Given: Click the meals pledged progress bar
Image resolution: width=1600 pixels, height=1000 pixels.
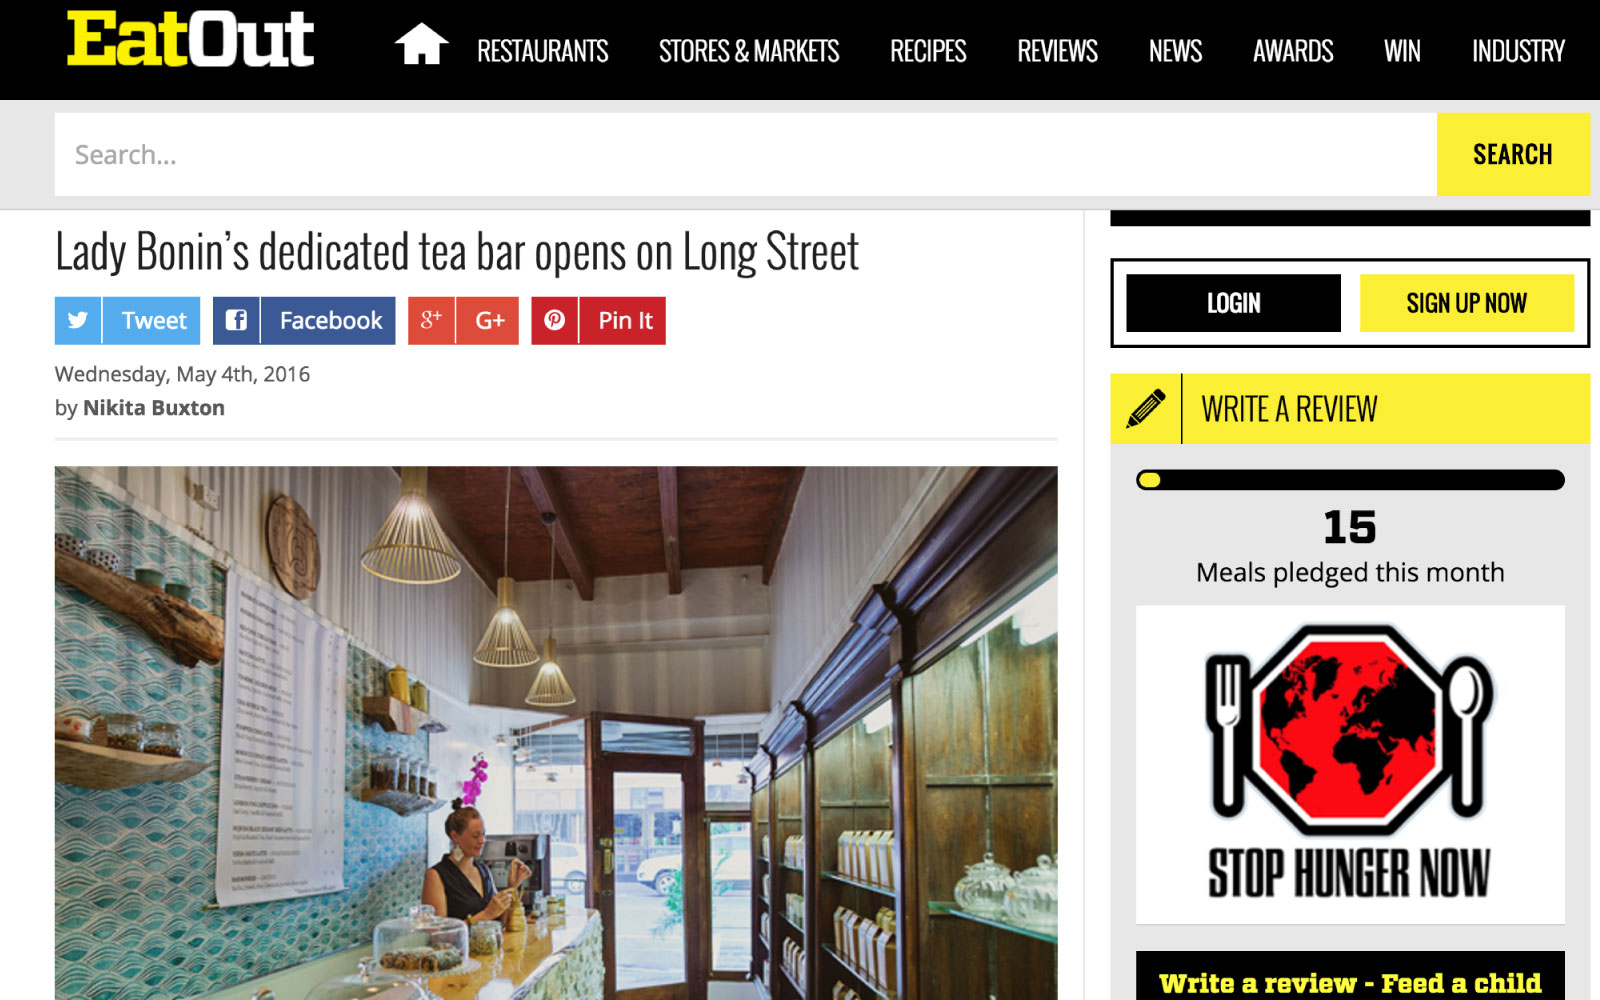Looking at the screenshot, I should [1350, 480].
